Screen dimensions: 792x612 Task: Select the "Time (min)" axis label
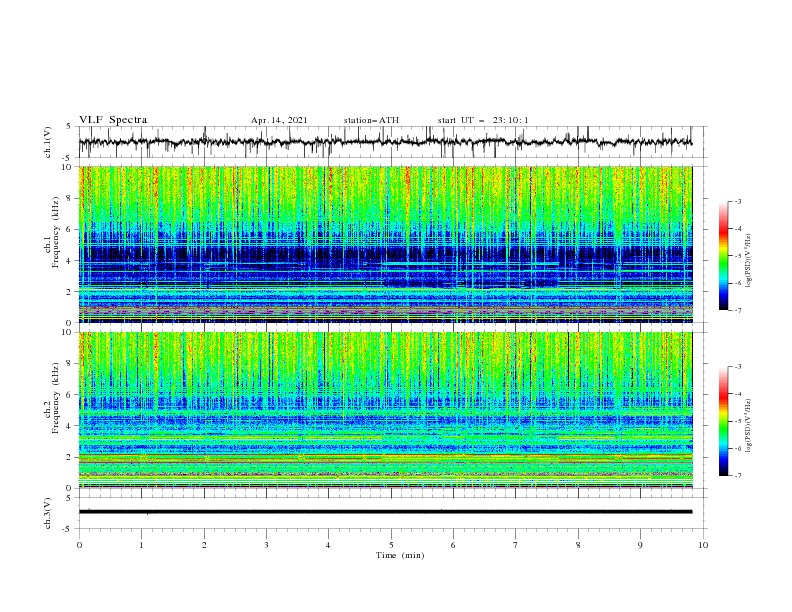tap(400, 555)
